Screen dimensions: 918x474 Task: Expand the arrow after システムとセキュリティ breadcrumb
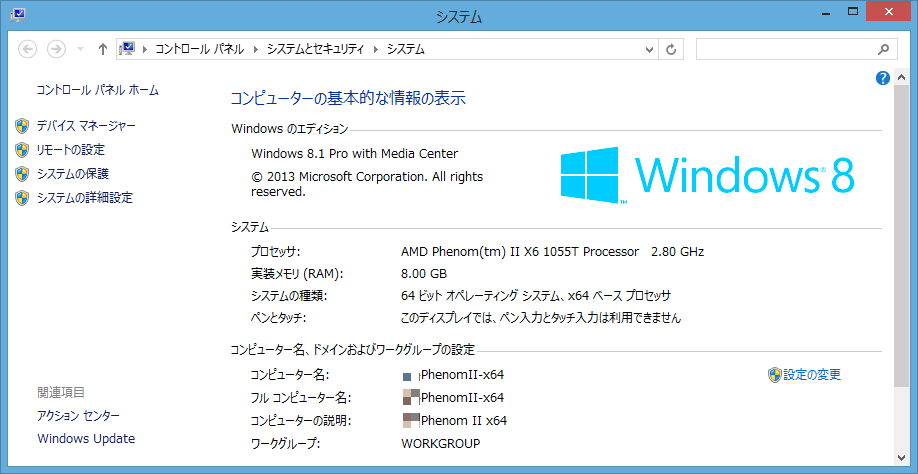(375, 50)
